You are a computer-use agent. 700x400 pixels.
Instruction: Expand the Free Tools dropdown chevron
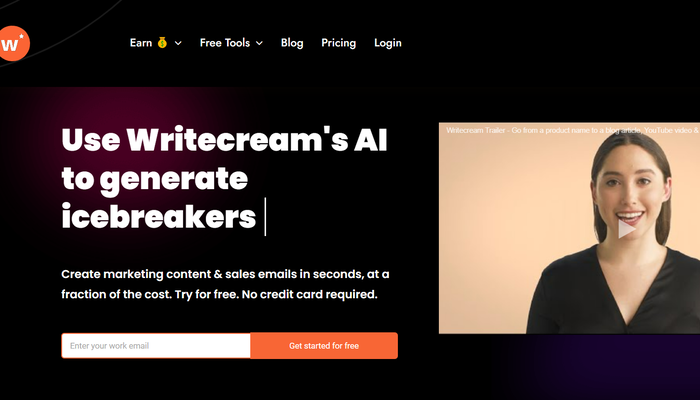[259, 43]
